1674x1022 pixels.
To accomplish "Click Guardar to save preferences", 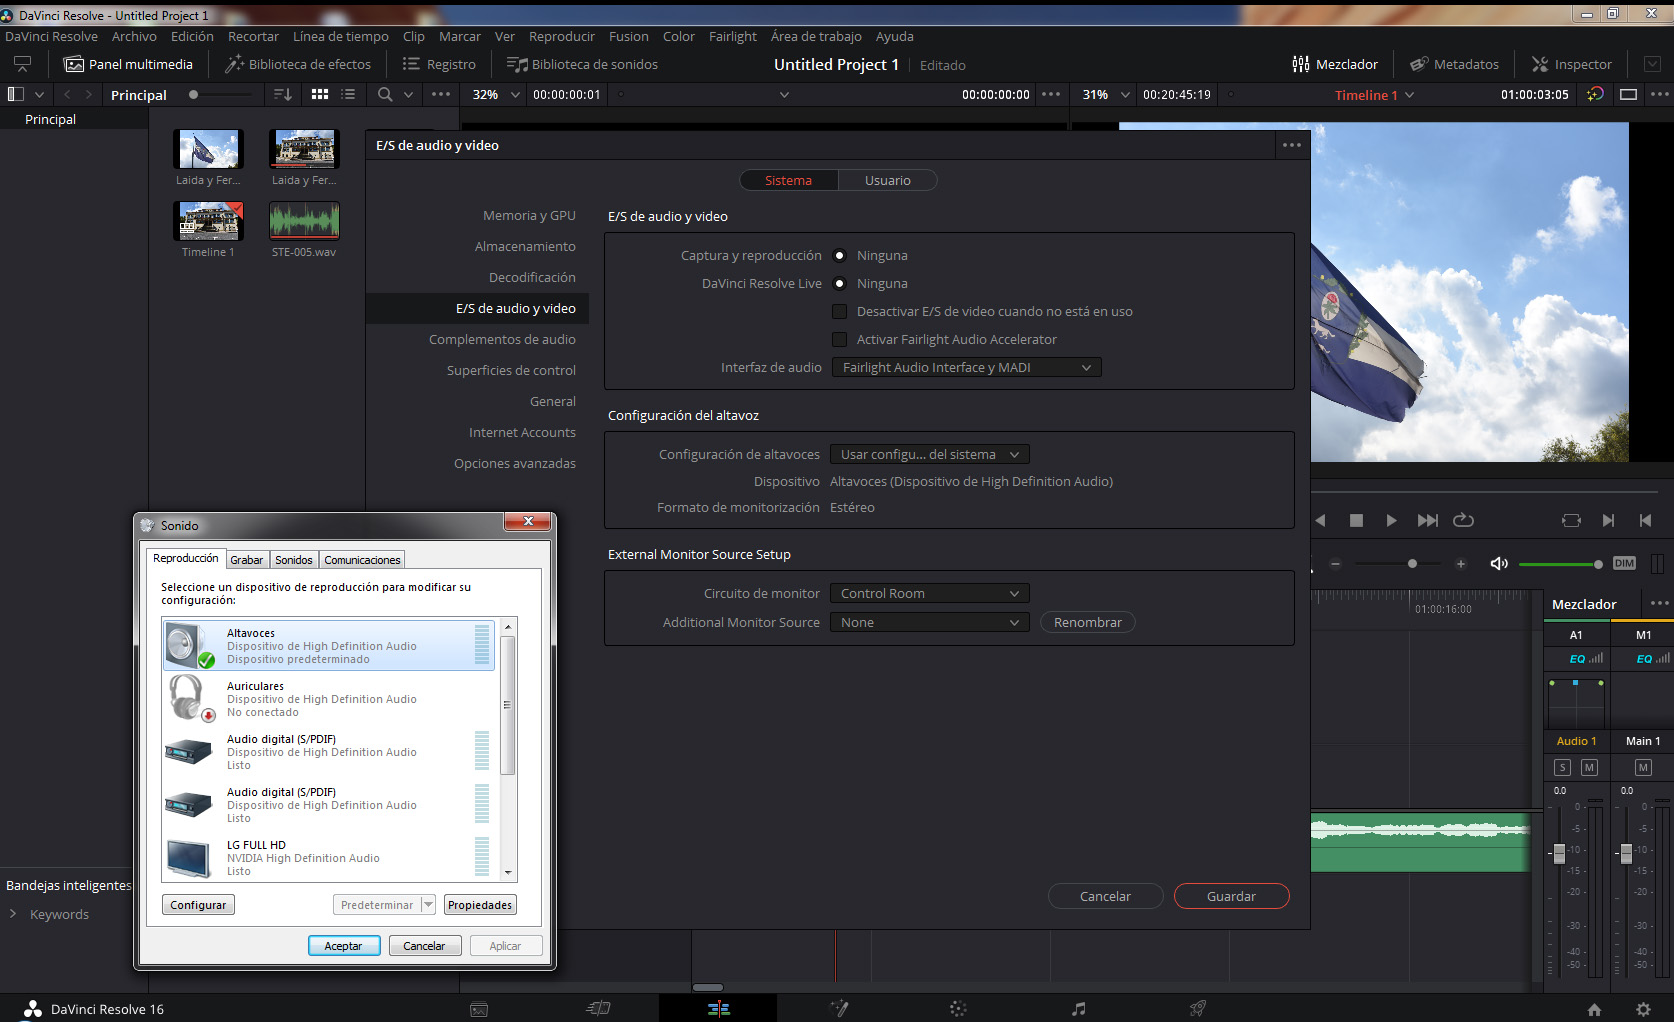I will pos(1231,897).
